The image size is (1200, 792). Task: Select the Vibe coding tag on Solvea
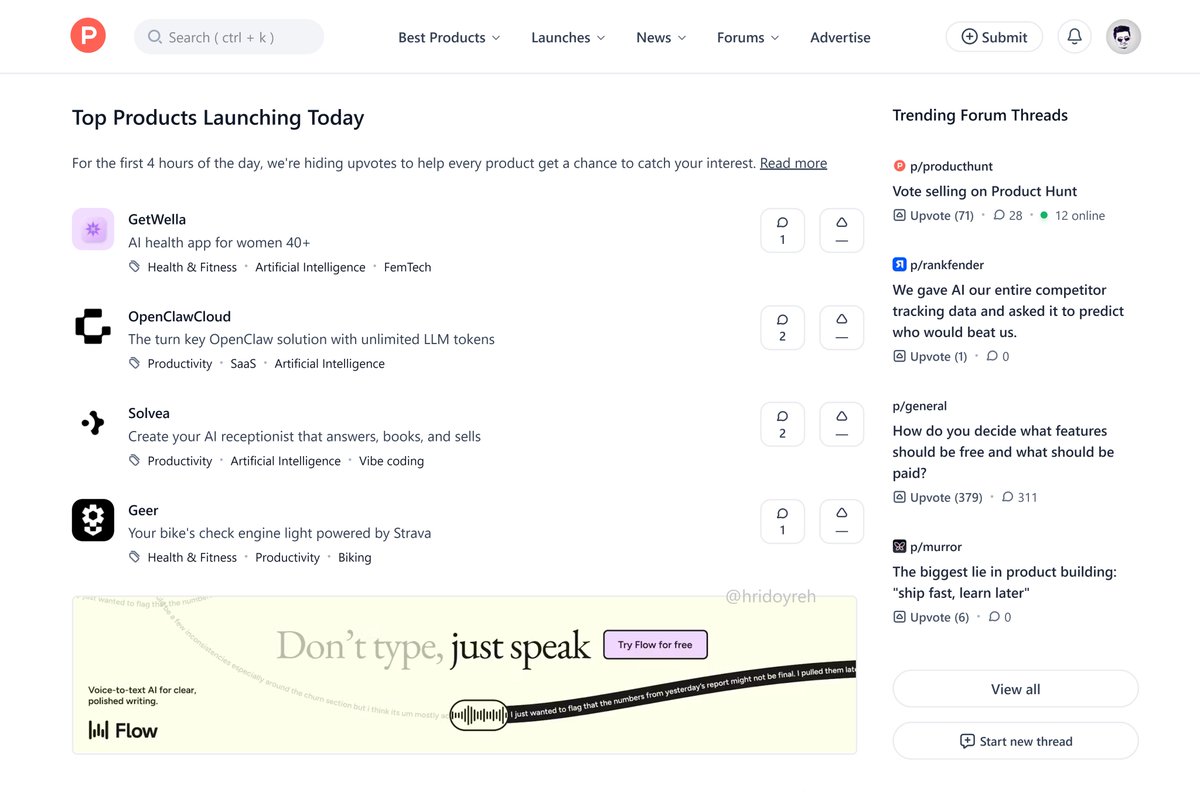click(x=391, y=461)
